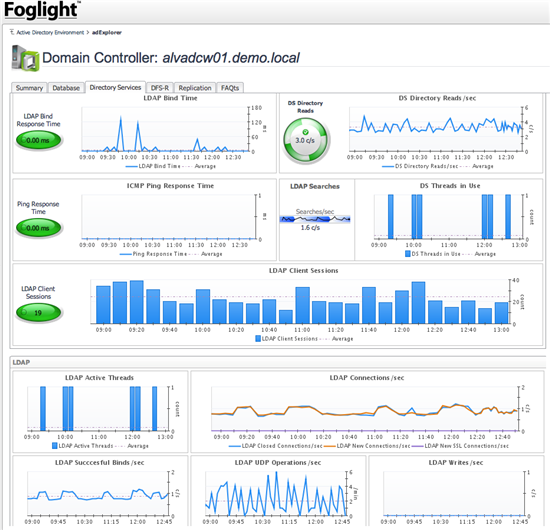Click the Ping Response Time green indicator
This screenshot has width=550, height=530.
point(38,228)
